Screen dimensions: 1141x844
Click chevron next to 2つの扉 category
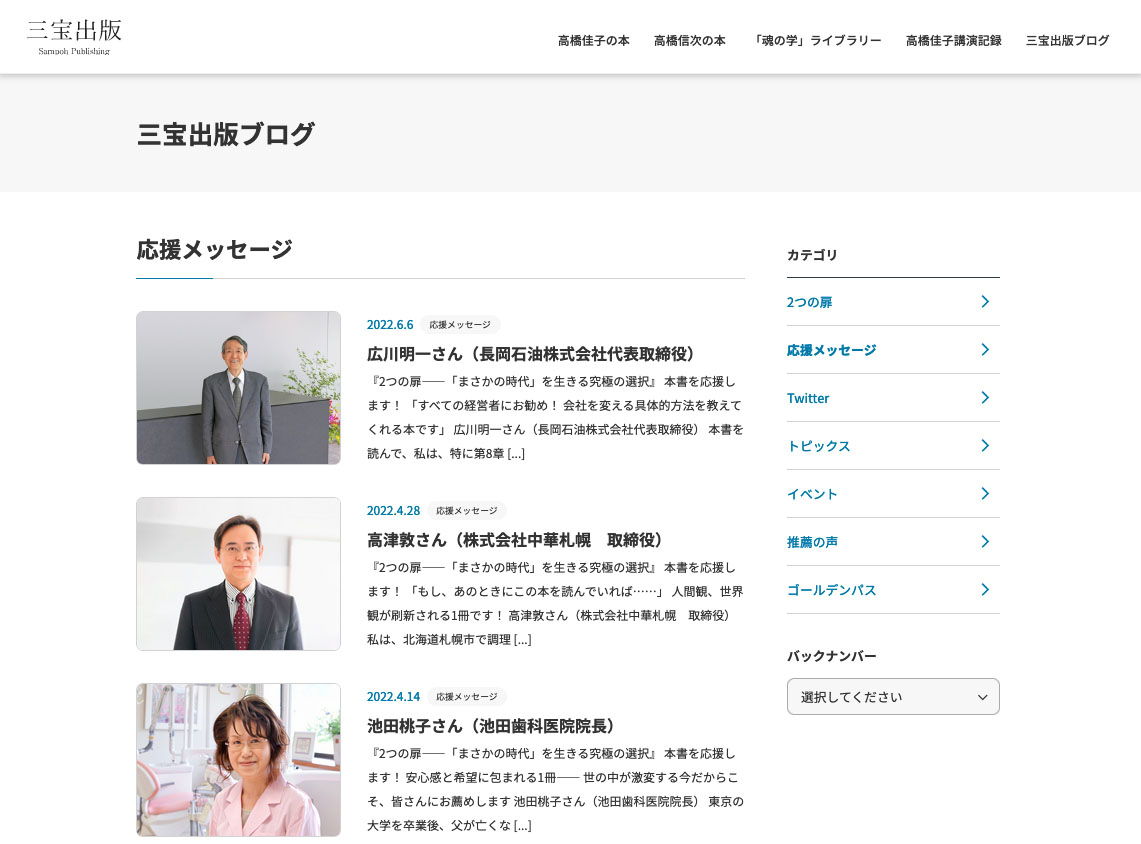tap(985, 301)
